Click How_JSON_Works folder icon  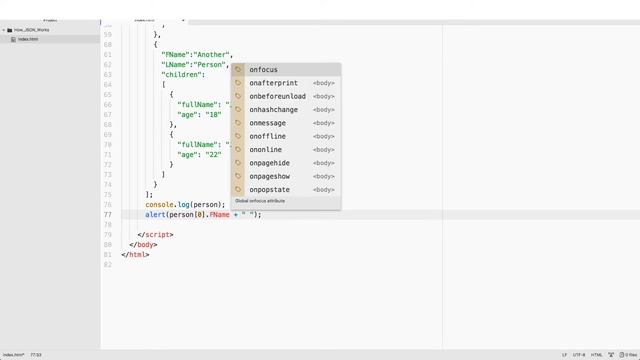[x=10, y=30]
